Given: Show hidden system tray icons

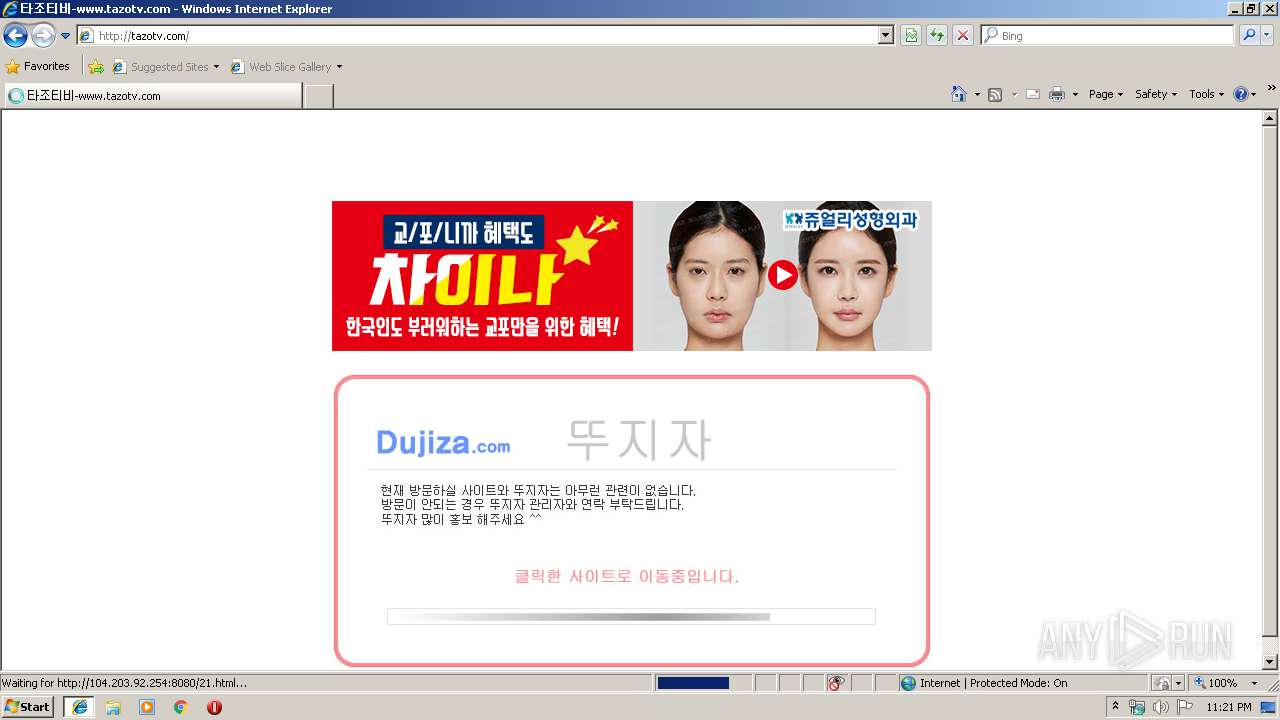Looking at the screenshot, I should pyautogui.click(x=1116, y=707).
